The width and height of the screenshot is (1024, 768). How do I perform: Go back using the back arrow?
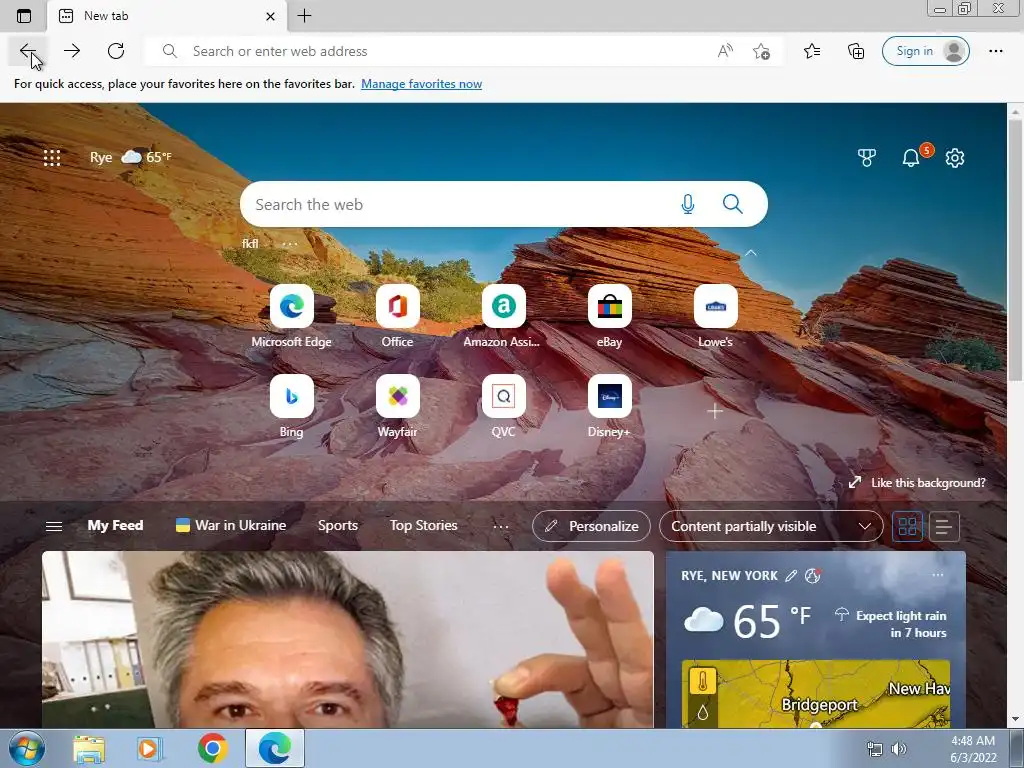pos(27,51)
